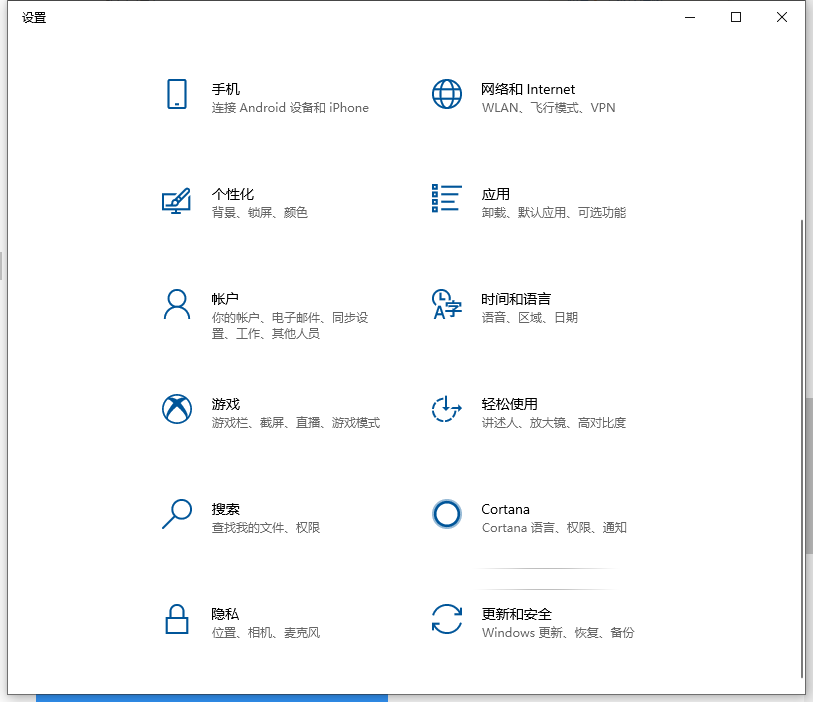
Task: Maximize the 设置 window
Action: pos(736,17)
